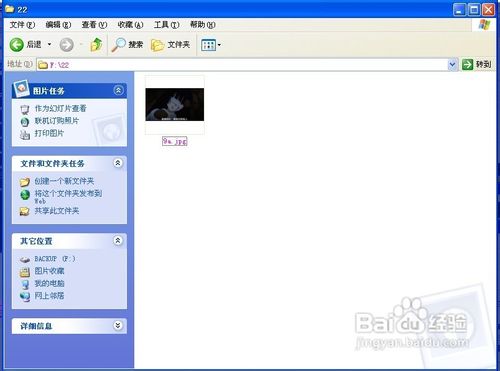Collapse the 其它位置 panel
The height and width of the screenshot is (371, 500).
[x=118, y=241]
